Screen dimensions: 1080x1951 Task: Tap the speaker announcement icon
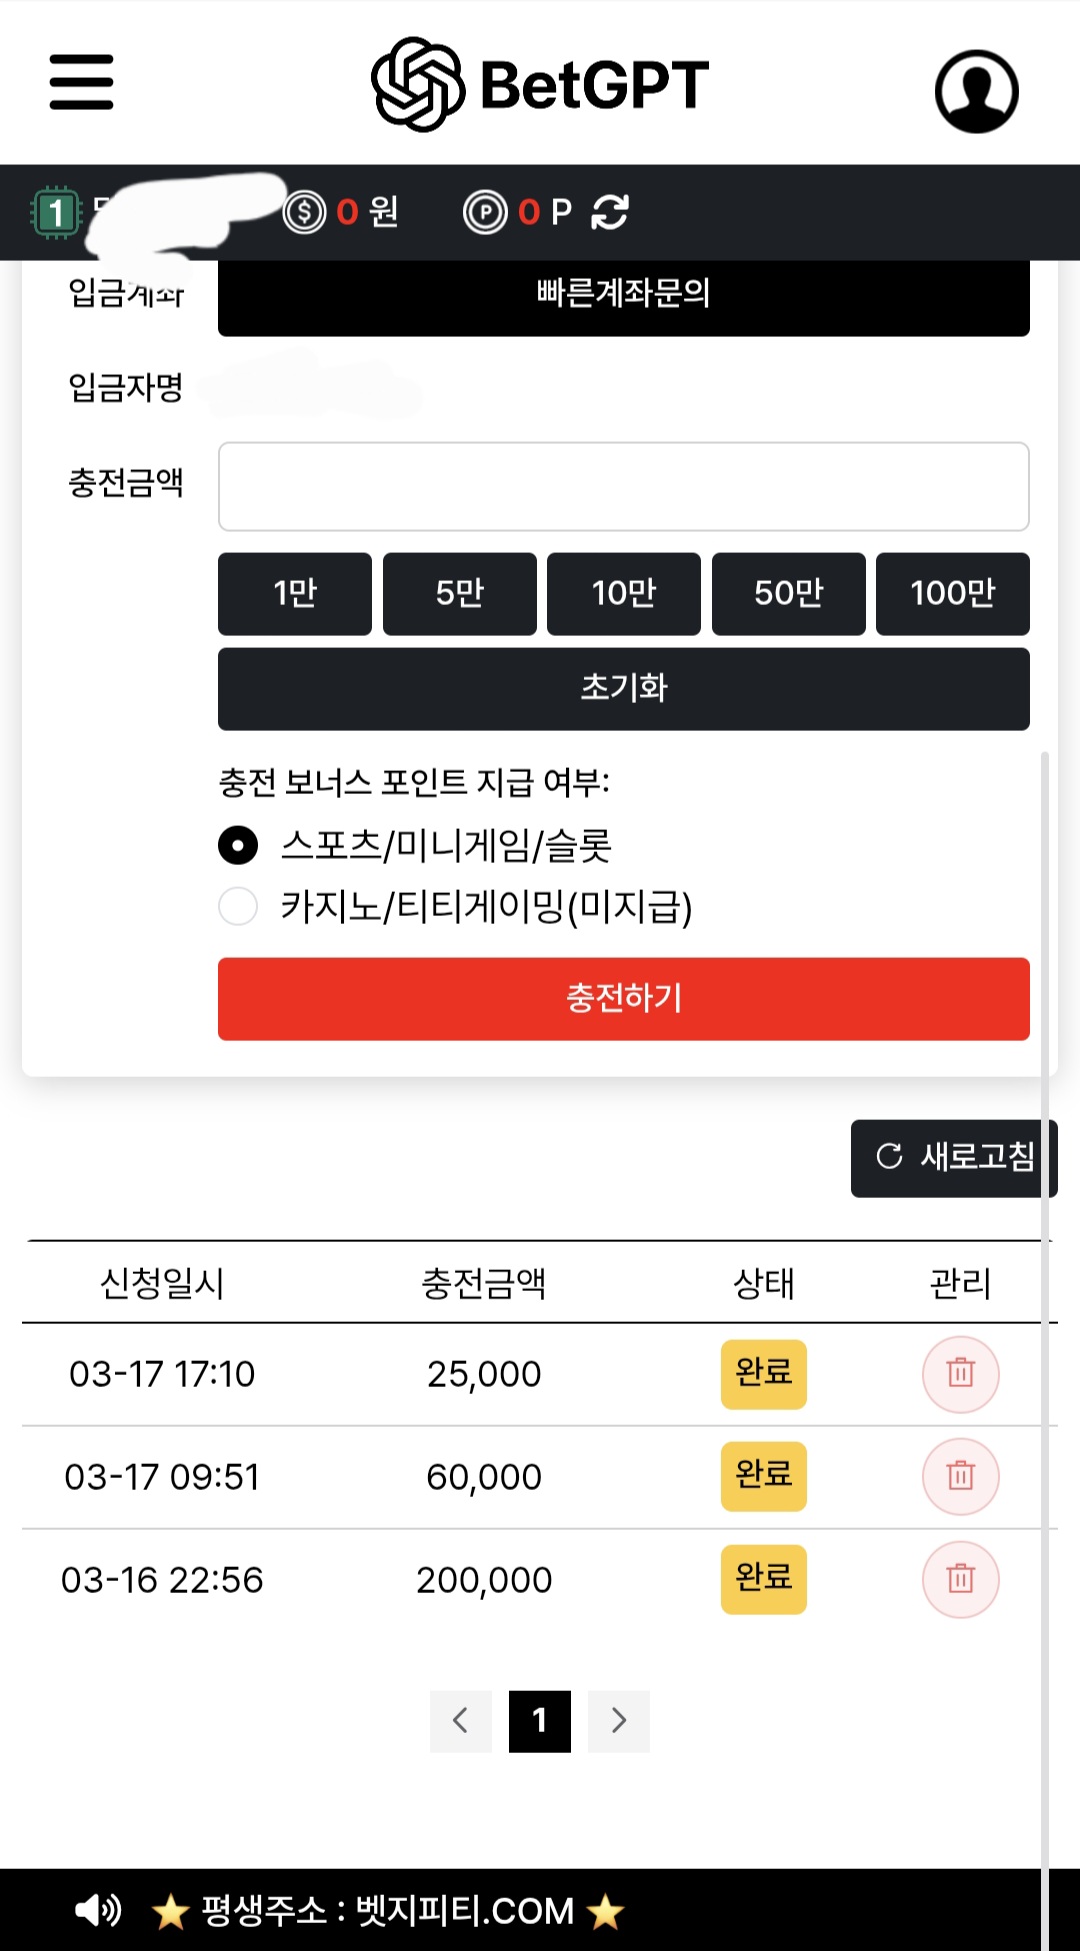tap(98, 1910)
